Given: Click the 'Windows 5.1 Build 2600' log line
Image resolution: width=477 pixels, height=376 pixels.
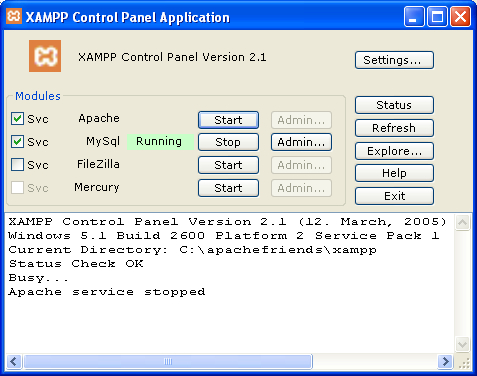Looking at the screenshot, I should [224, 236].
